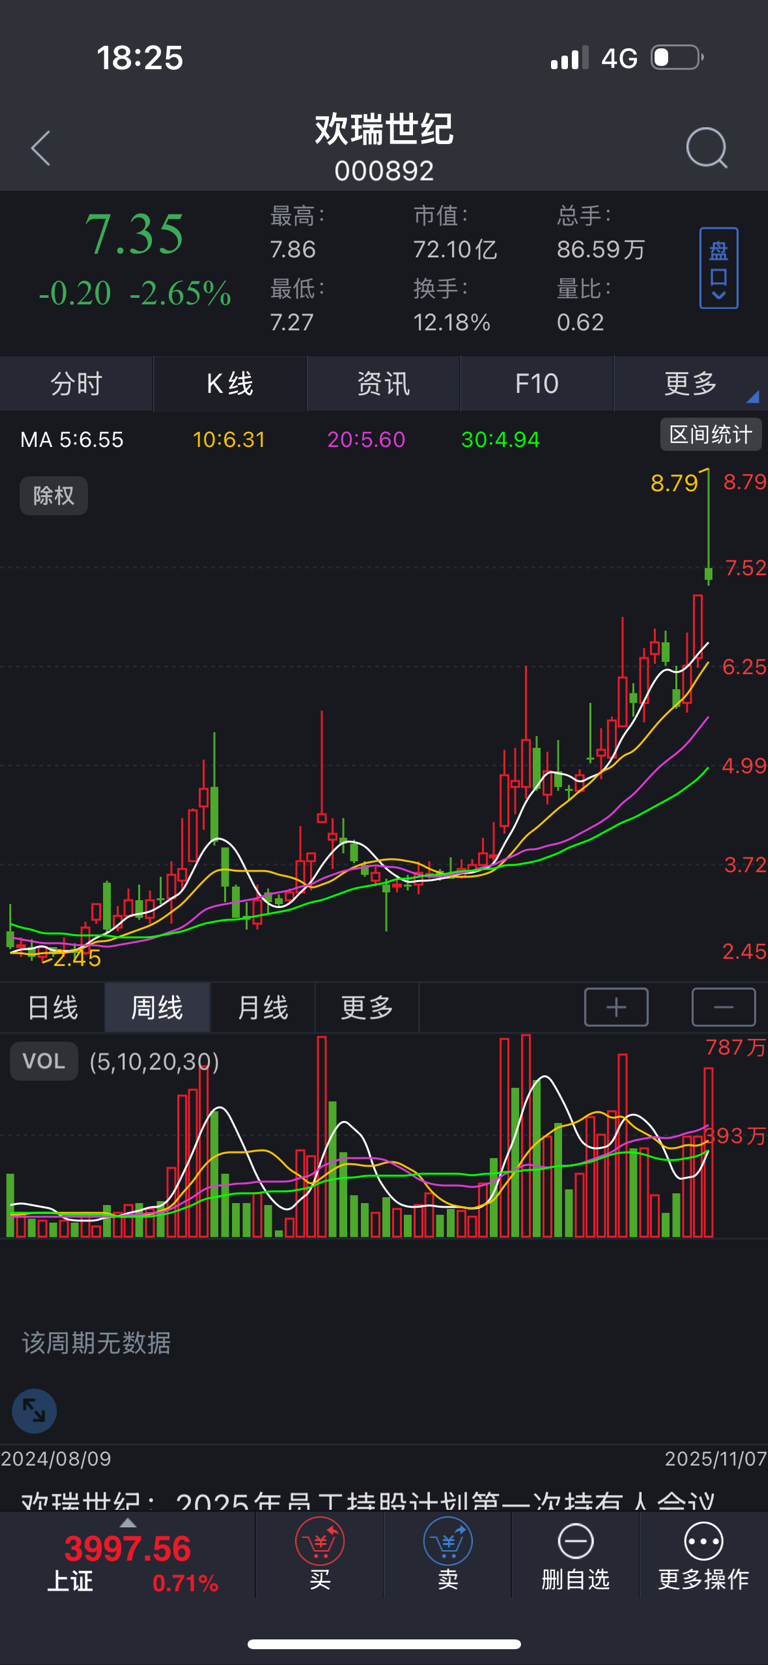Tap the 该周期无数据 message
Viewport: 769px width, 1665px height.
[x=97, y=1342]
